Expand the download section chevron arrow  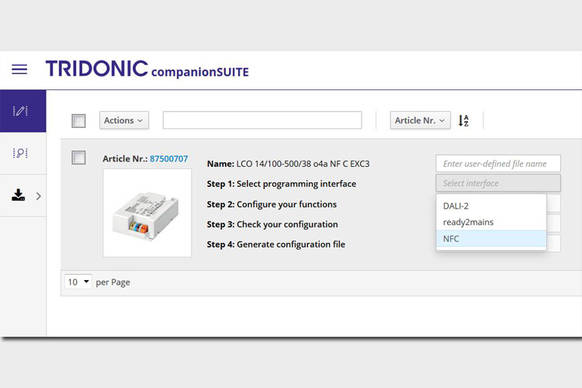39,196
